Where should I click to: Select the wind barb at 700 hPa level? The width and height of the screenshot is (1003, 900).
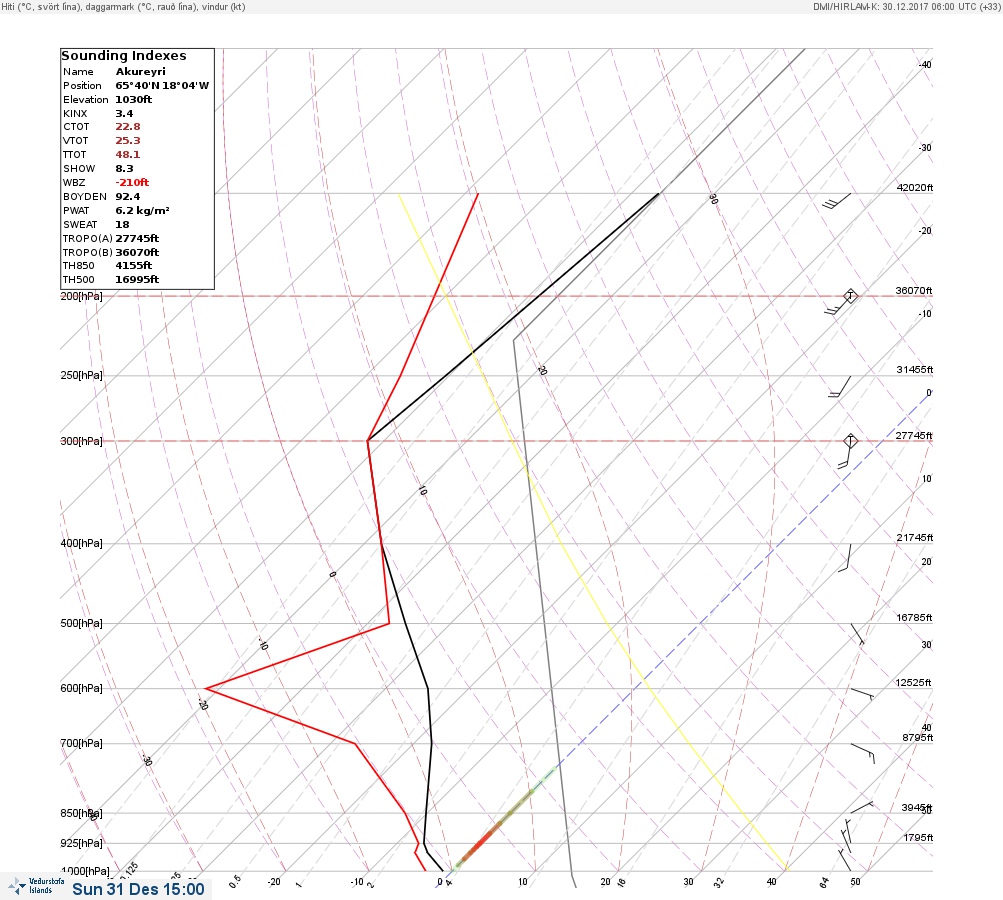862,754
